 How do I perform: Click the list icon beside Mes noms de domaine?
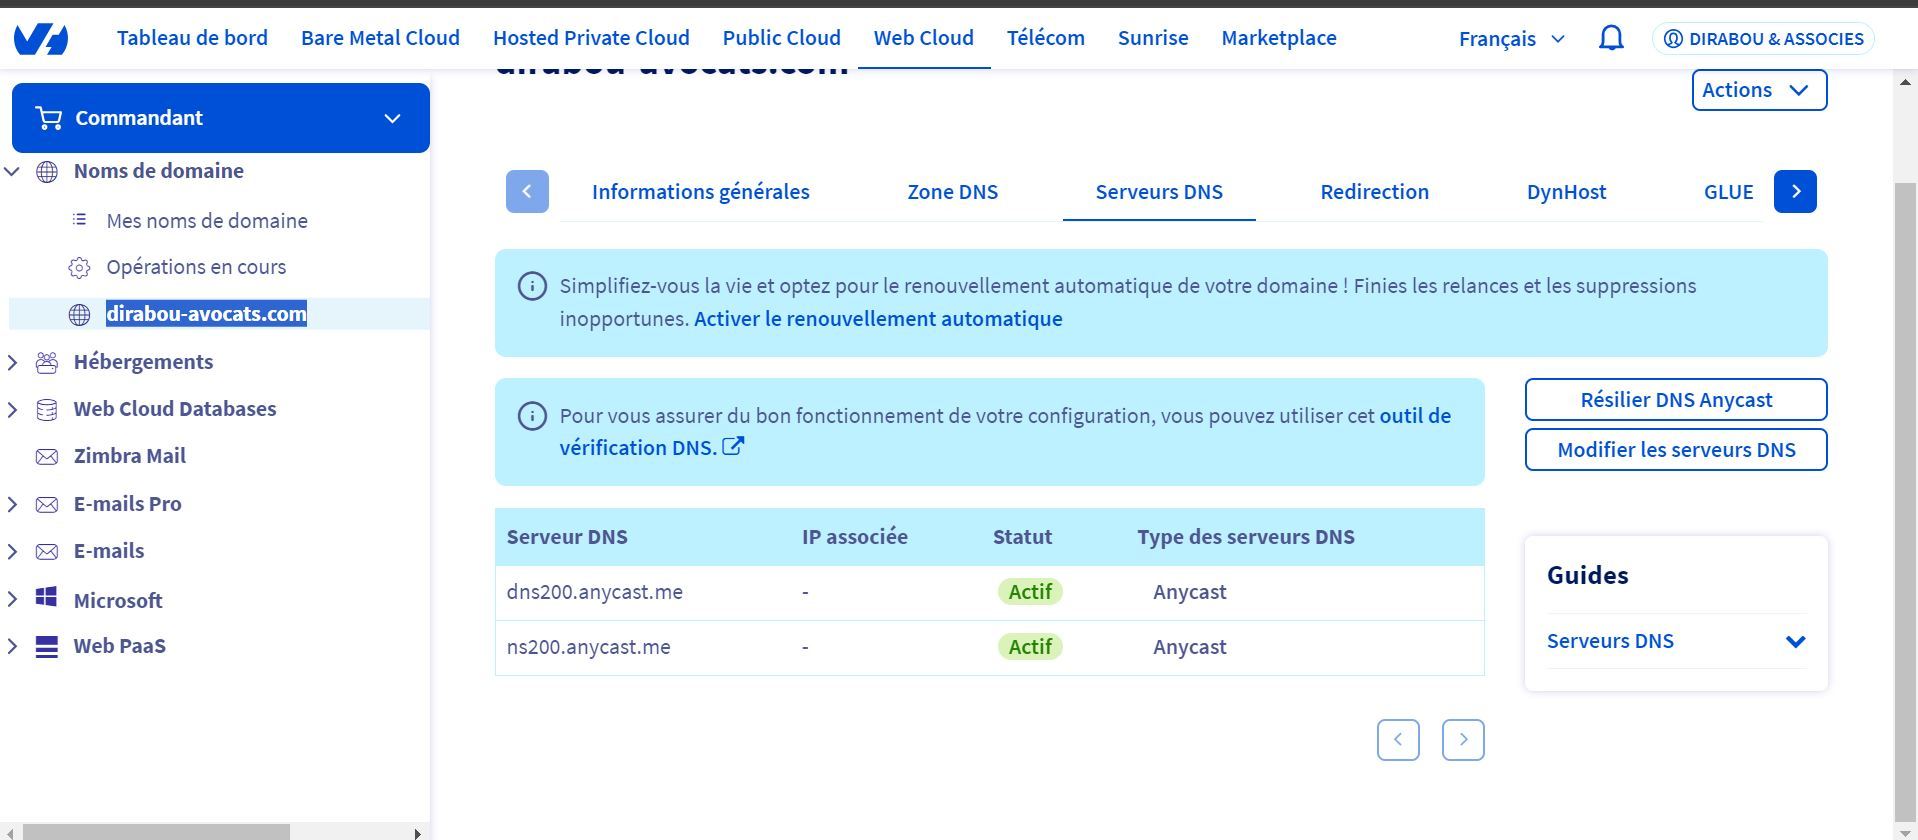coord(79,220)
